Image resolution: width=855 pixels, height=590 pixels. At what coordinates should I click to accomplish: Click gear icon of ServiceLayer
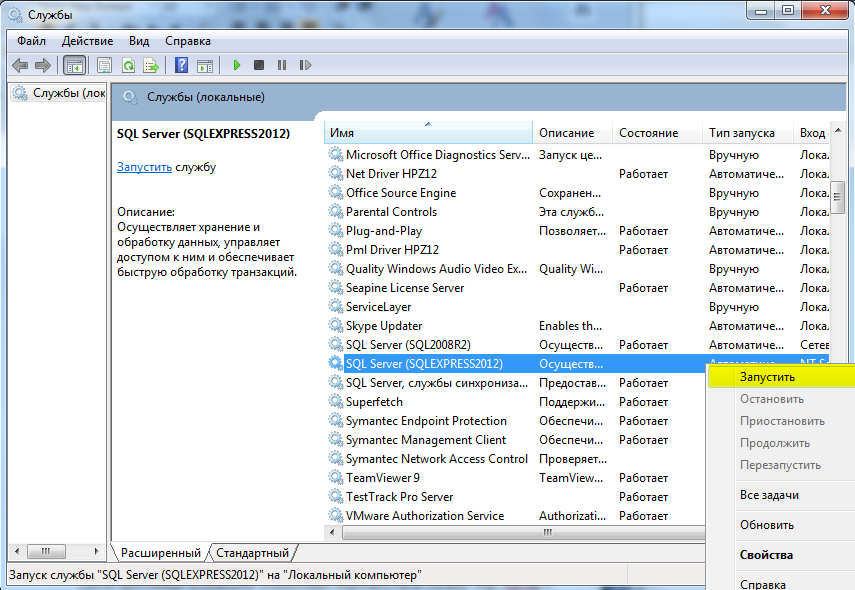(x=335, y=306)
